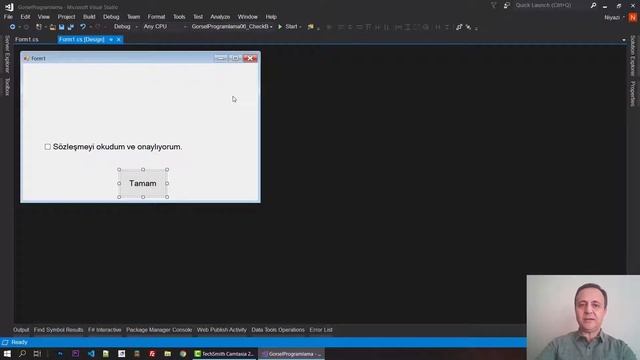Click the feedback icon near Quick Launch
Screen dimensions: 640x360
click(507, 5)
